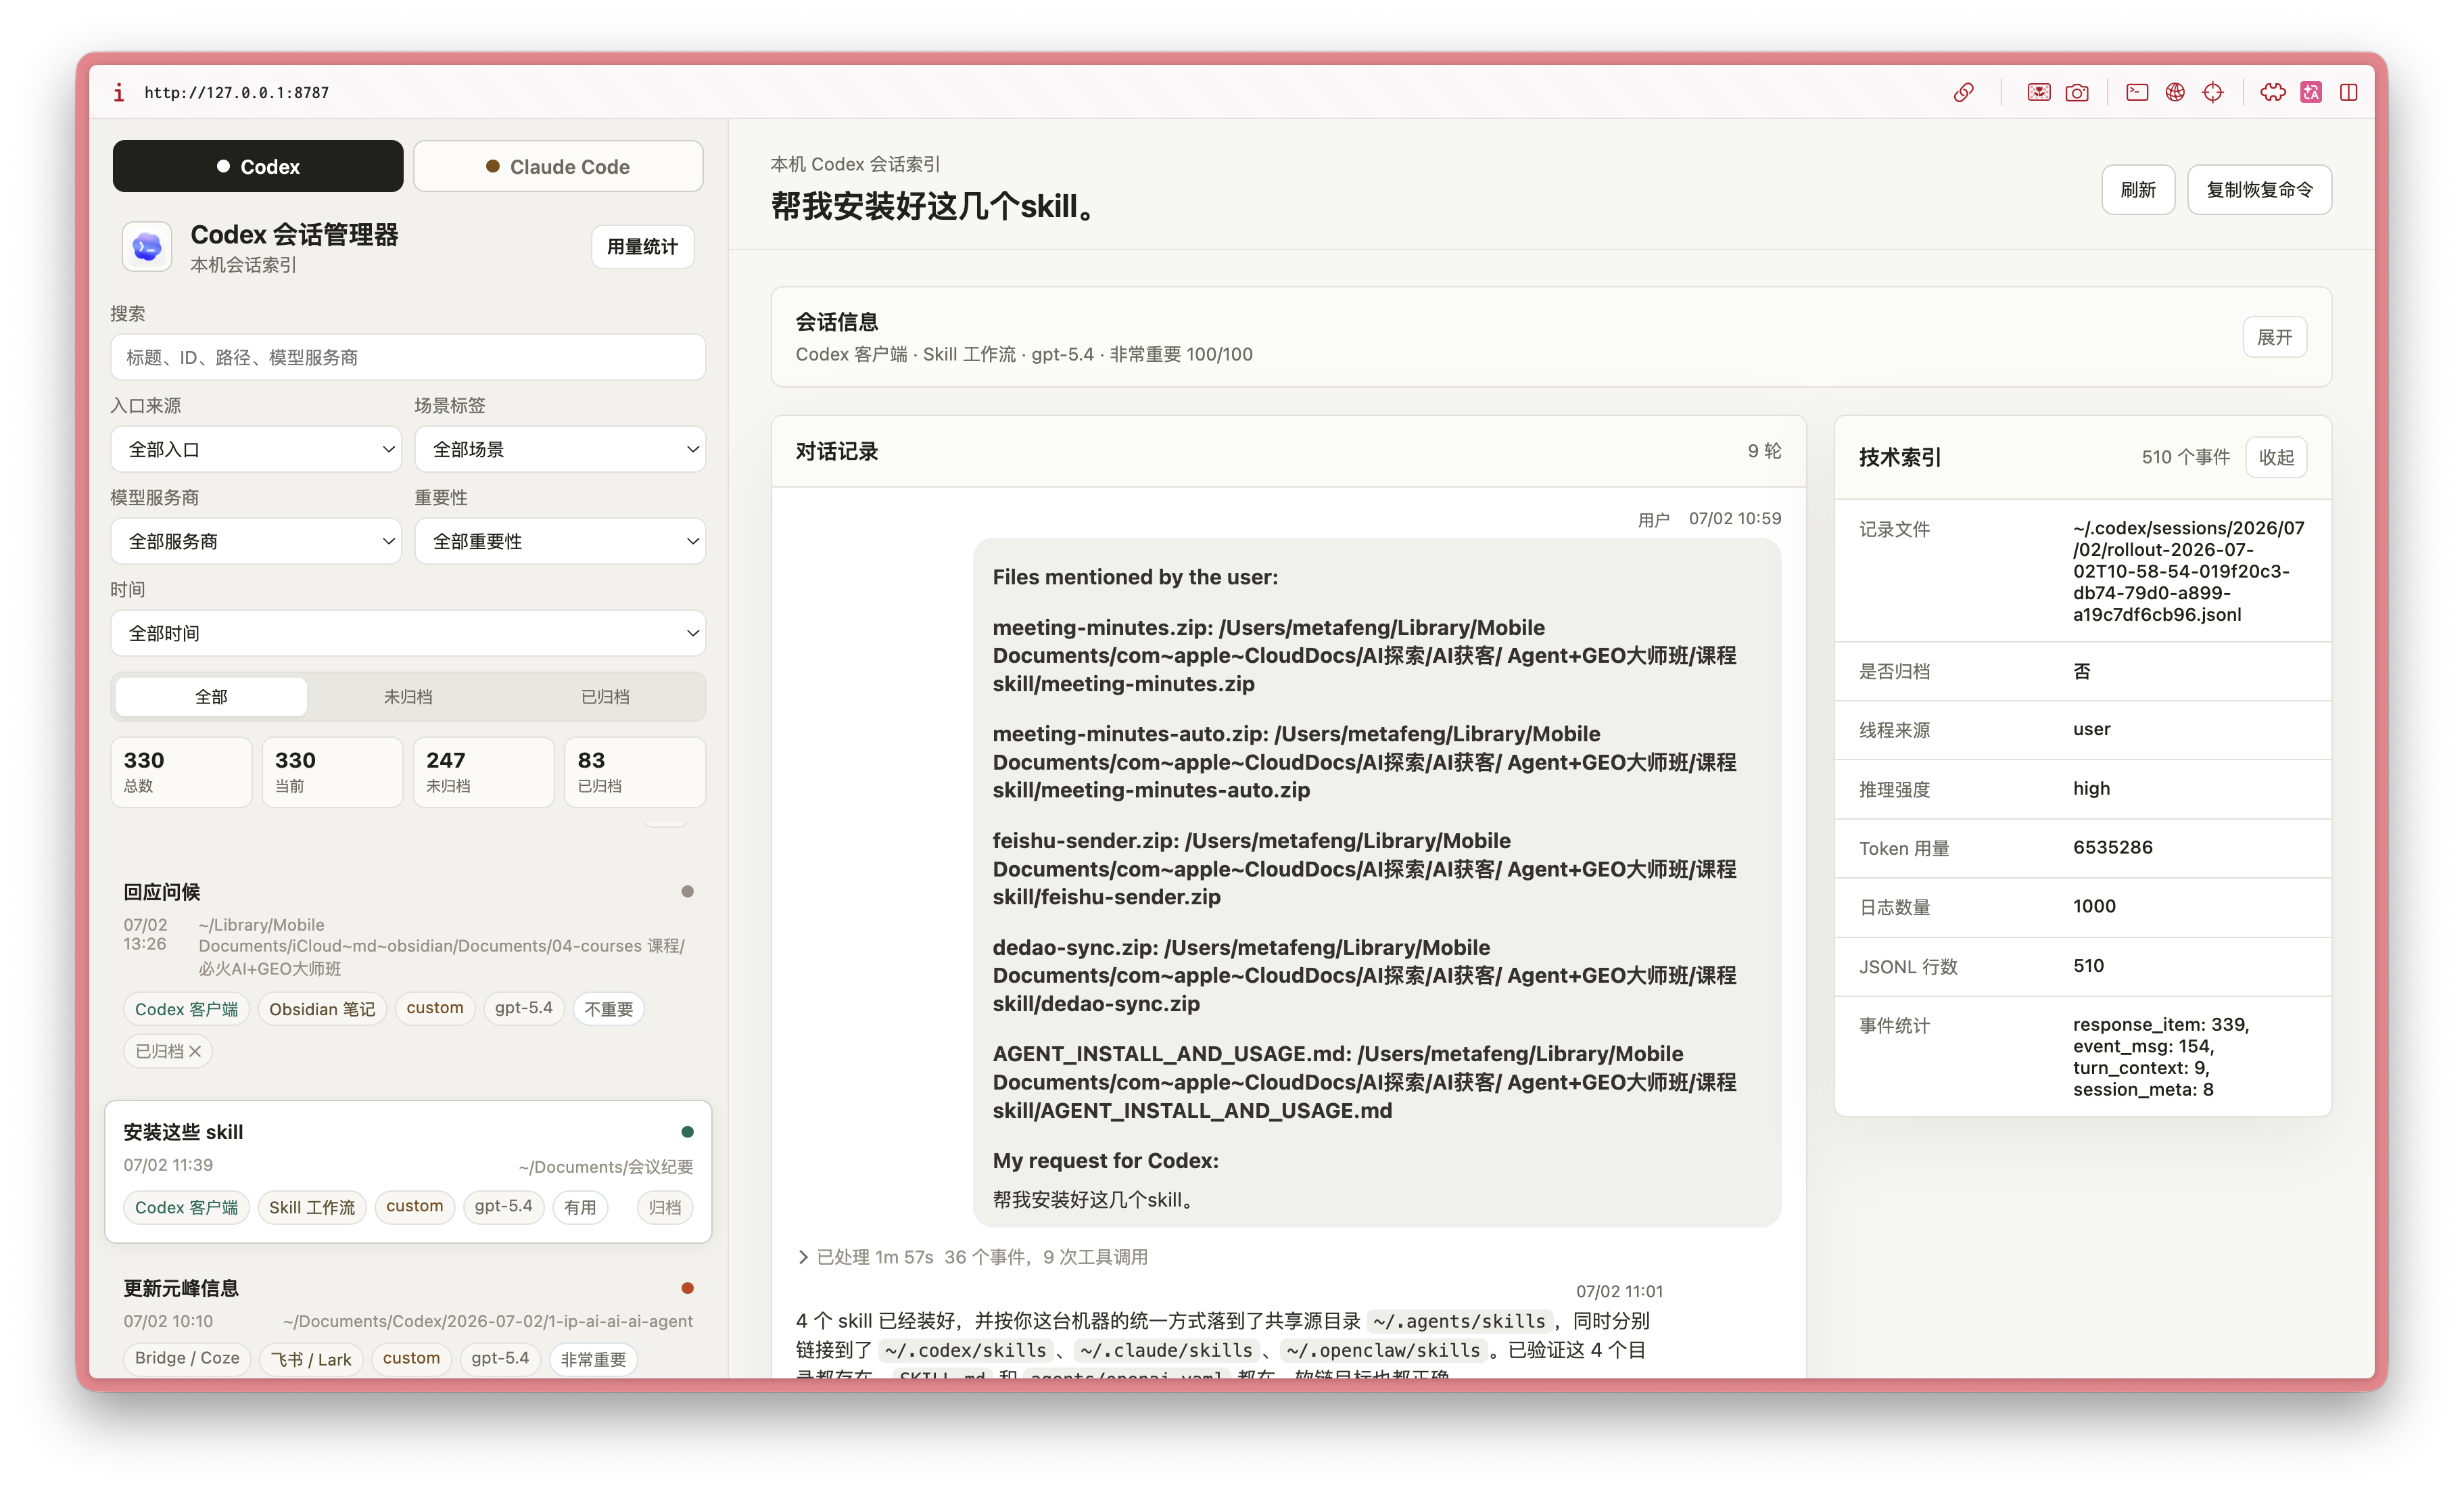Click the globe network icon

pyautogui.click(x=2175, y=93)
